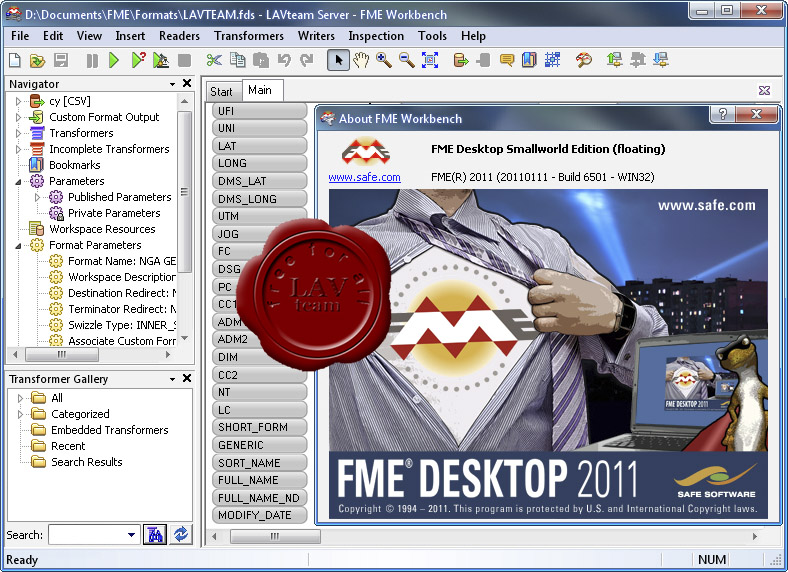Click the Add bookmark icon in toolbar
Image resolution: width=788 pixels, height=572 pixels.
[x=529, y=60]
